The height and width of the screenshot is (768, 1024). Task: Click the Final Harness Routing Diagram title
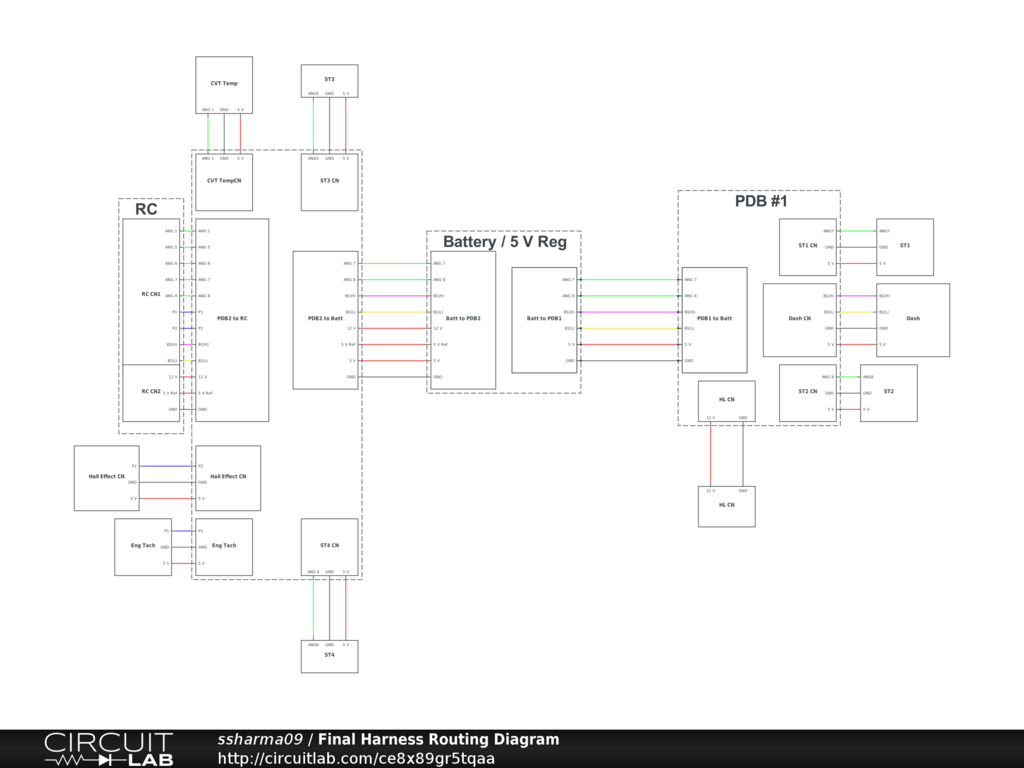438,740
